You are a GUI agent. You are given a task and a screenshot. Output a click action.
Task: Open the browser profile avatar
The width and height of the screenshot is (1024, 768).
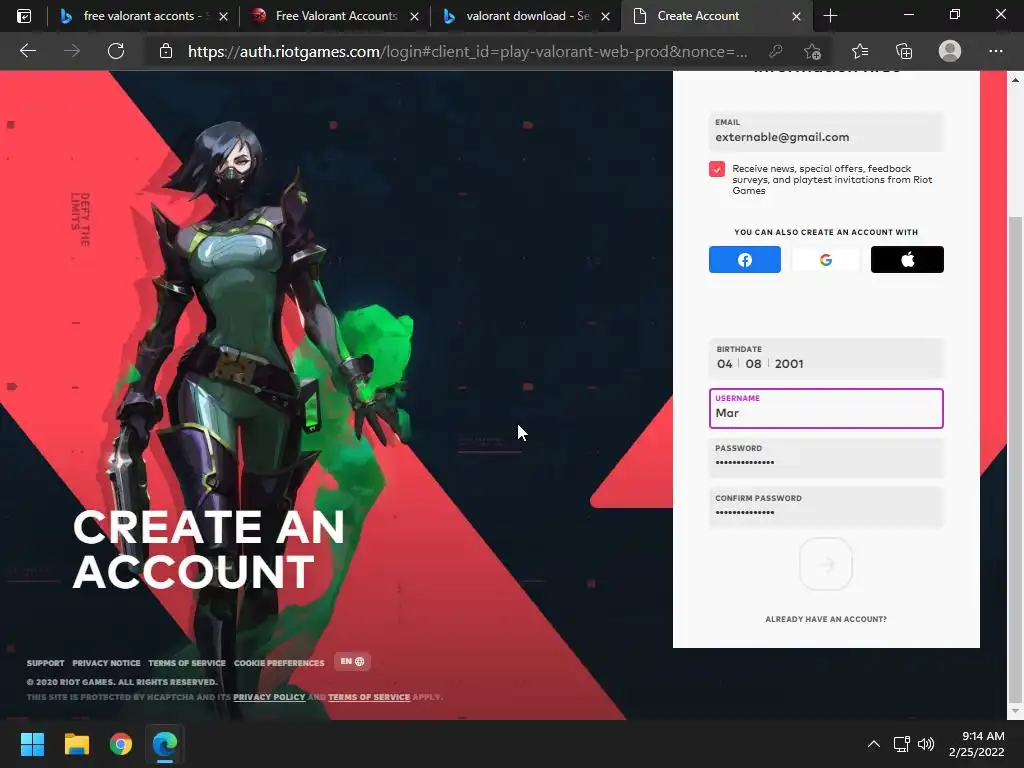pyautogui.click(x=950, y=51)
